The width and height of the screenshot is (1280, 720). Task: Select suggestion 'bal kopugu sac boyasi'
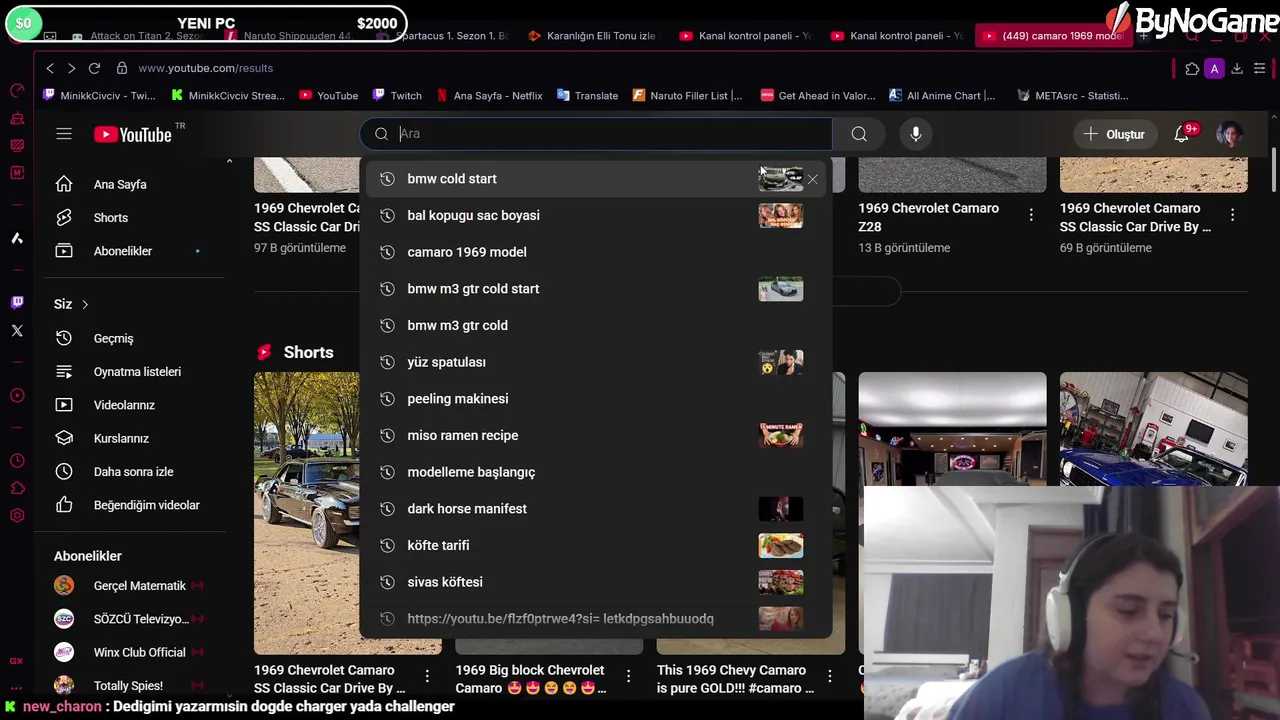[x=596, y=216]
